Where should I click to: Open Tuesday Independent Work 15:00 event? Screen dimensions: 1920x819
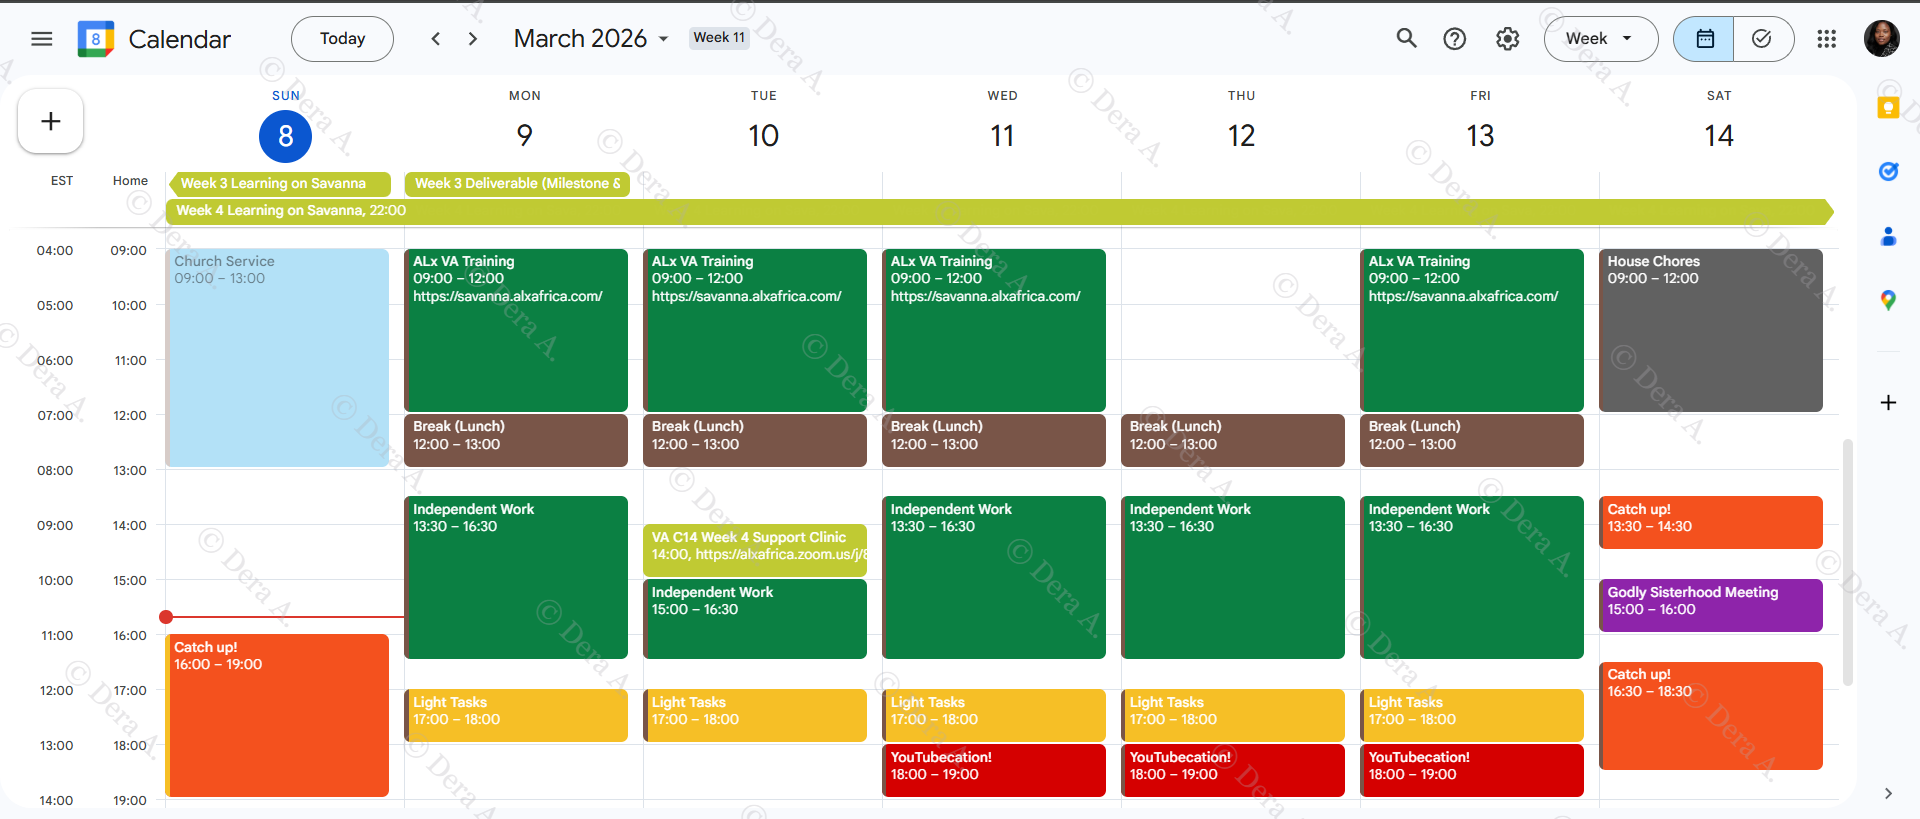(x=755, y=619)
